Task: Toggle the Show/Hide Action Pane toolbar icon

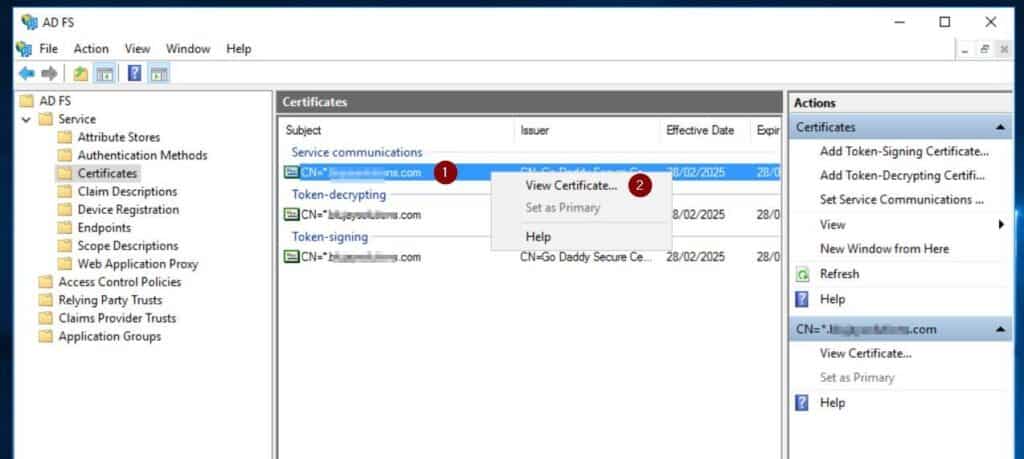Action: coord(159,74)
